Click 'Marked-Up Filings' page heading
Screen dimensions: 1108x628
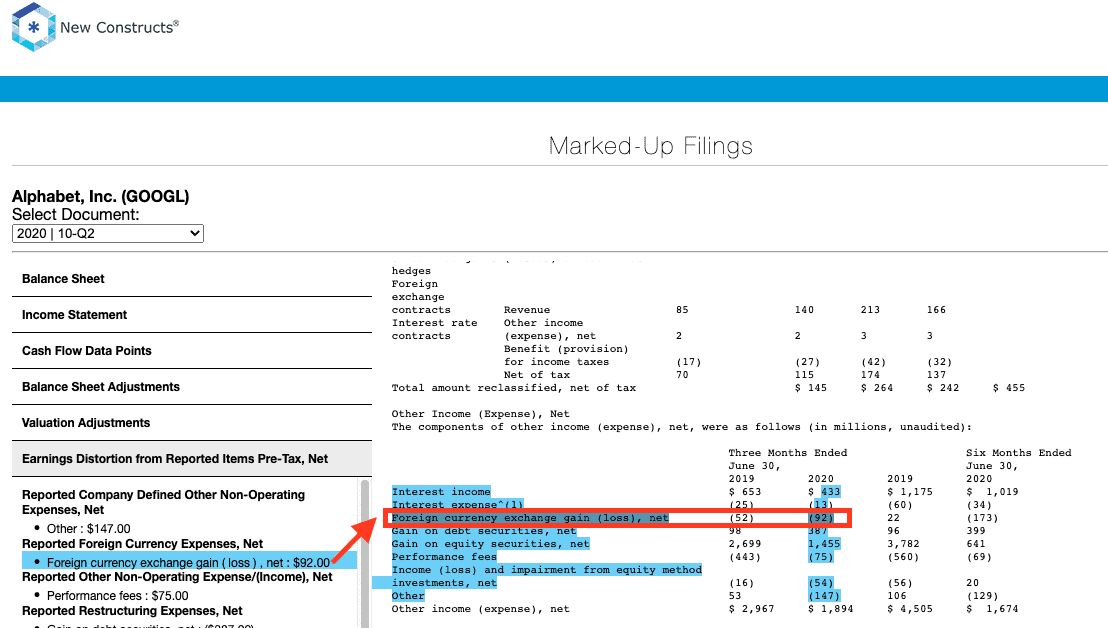[x=651, y=146]
